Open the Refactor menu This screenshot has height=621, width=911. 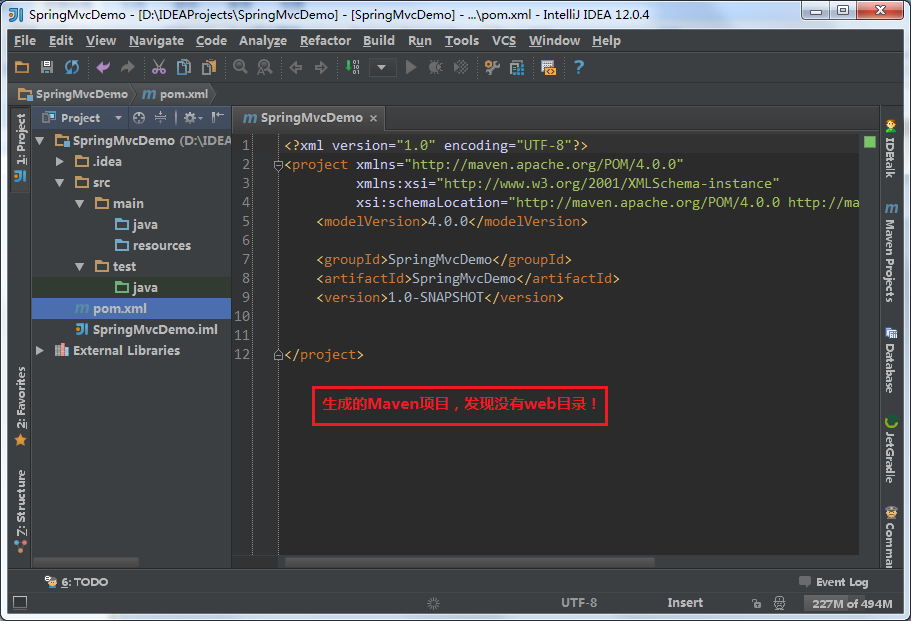[x=325, y=41]
